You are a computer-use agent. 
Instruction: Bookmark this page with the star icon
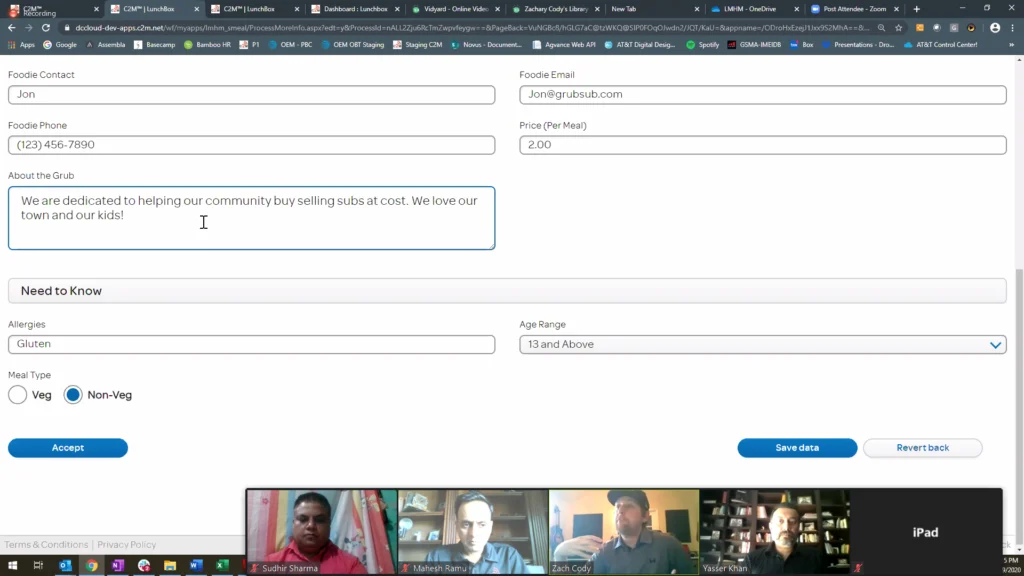(x=899, y=28)
